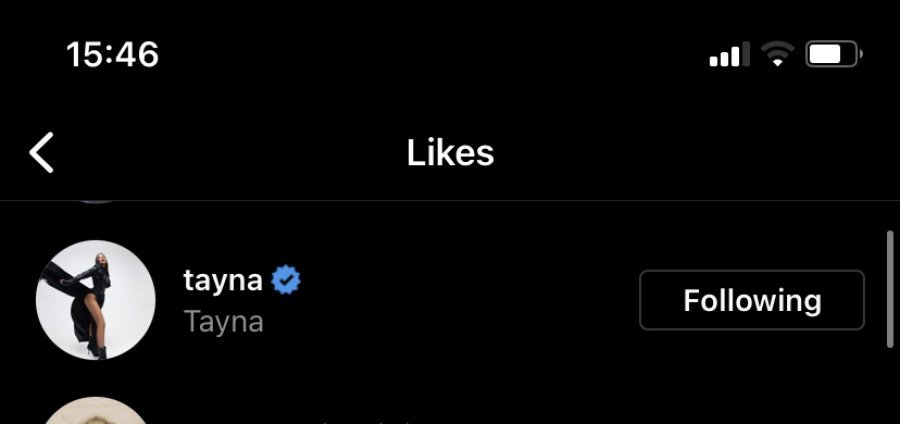Click the Likes page title
This screenshot has height=424, width=900.
point(450,153)
